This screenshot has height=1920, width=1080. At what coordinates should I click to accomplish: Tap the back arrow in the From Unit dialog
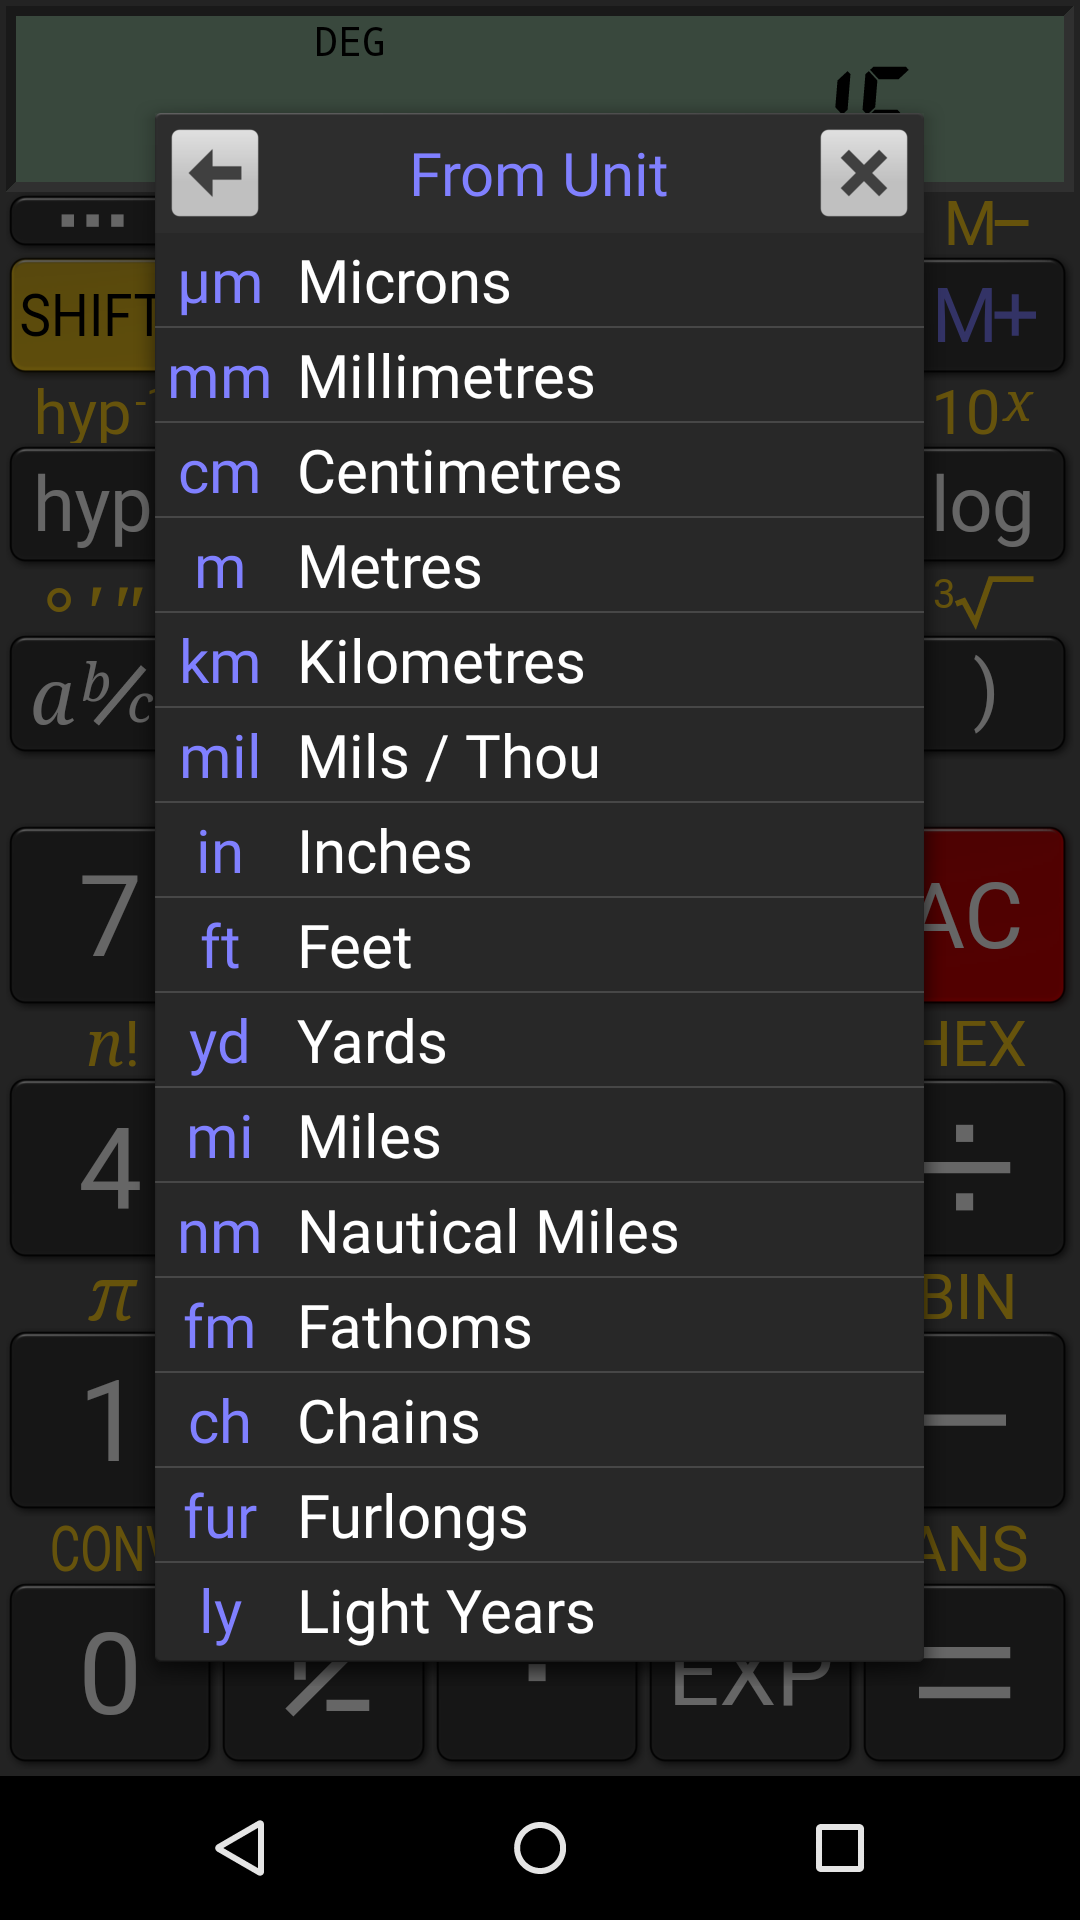pos(214,174)
